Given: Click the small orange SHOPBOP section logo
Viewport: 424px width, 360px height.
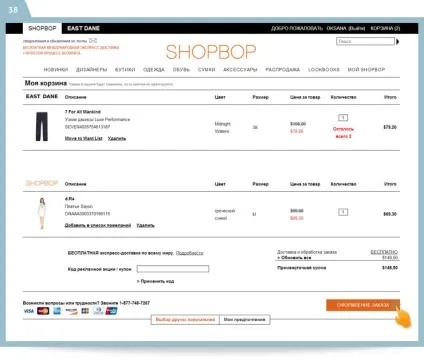Looking at the screenshot, I should [x=42, y=183].
